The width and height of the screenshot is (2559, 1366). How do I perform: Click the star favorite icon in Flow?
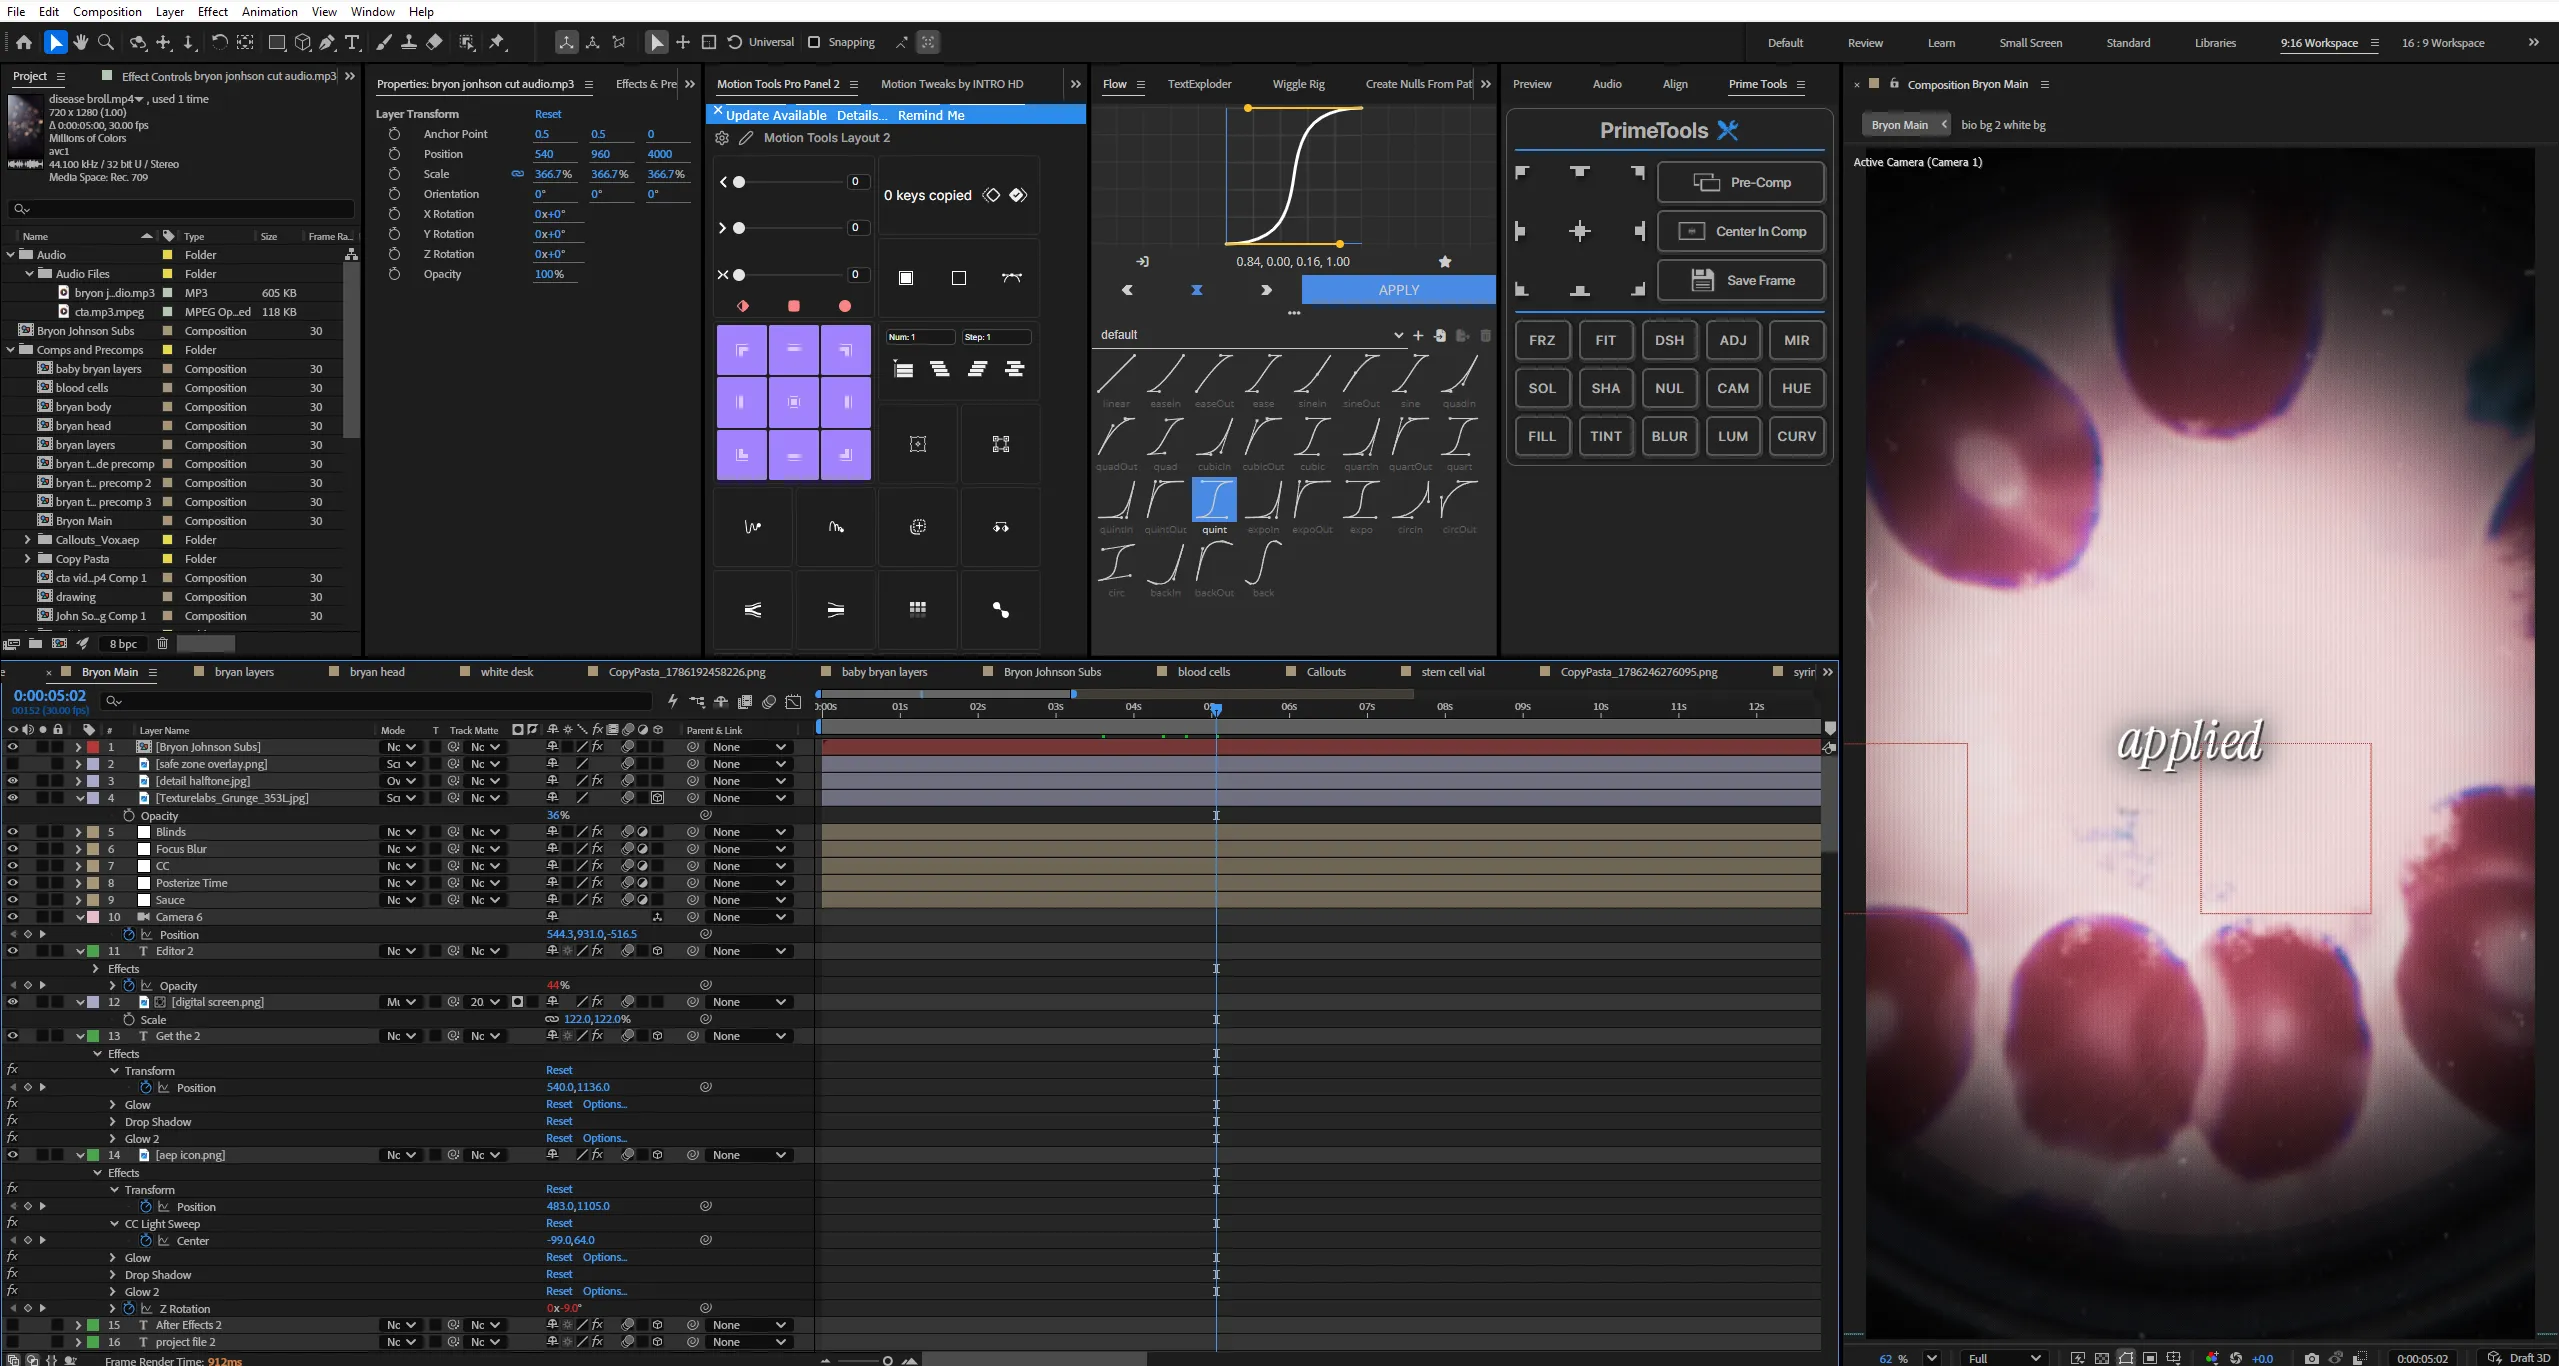tap(1445, 262)
